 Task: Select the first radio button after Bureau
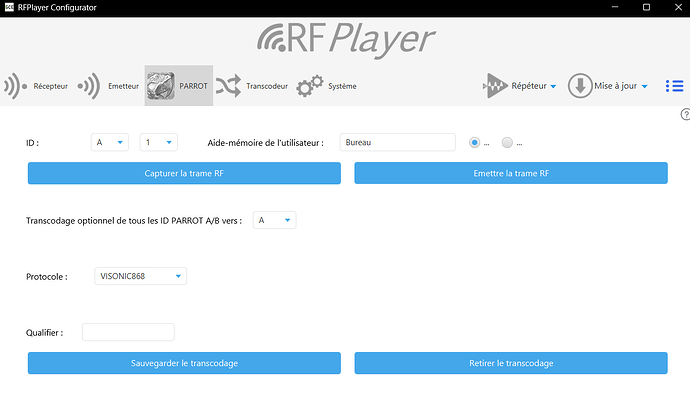pyautogui.click(x=474, y=143)
